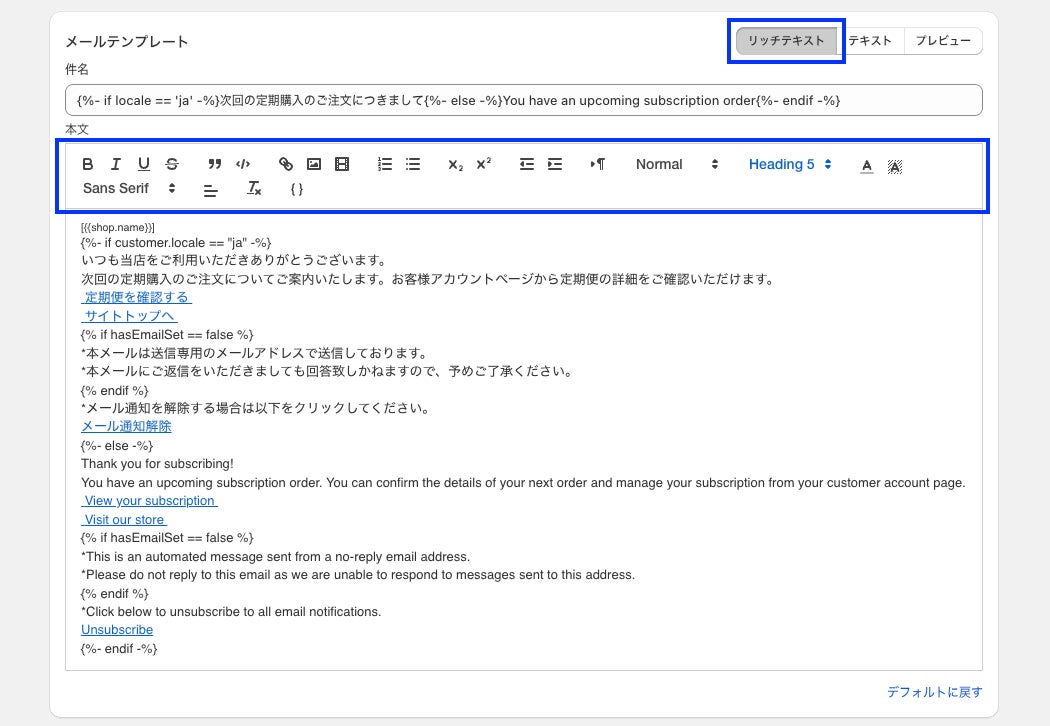Click '*本メールは送信専用のメールアドレス' line
Screen dimensions: 1050x726
pyautogui.click(x=255, y=353)
